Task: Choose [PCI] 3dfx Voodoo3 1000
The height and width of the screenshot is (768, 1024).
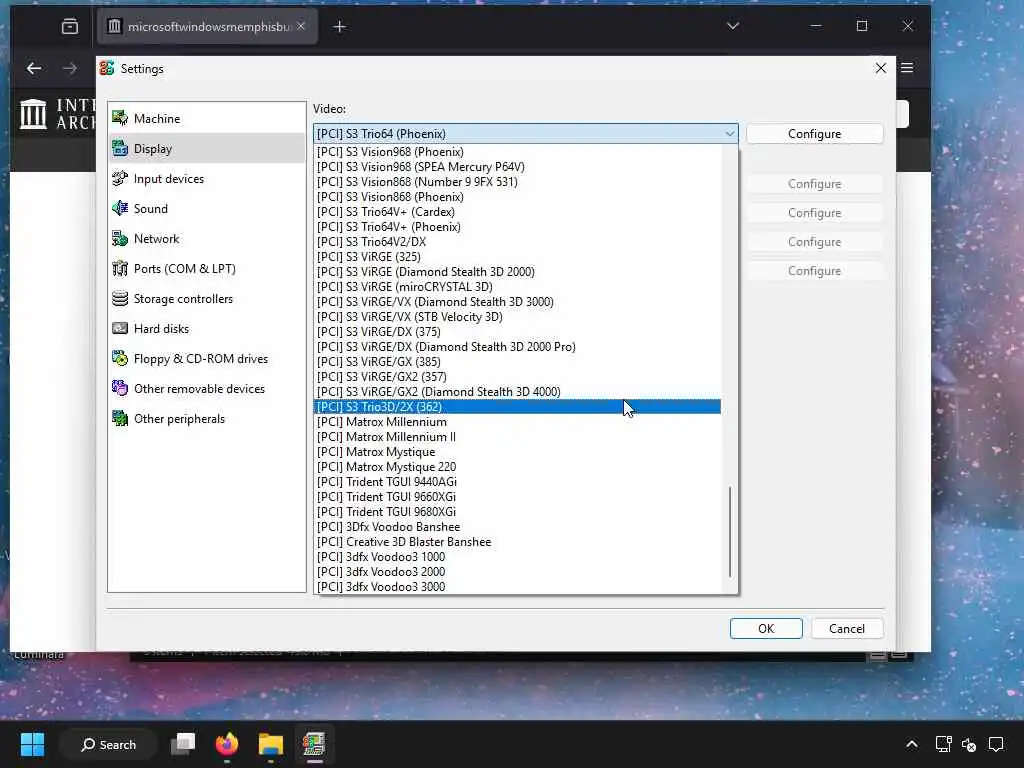Action: (x=517, y=557)
